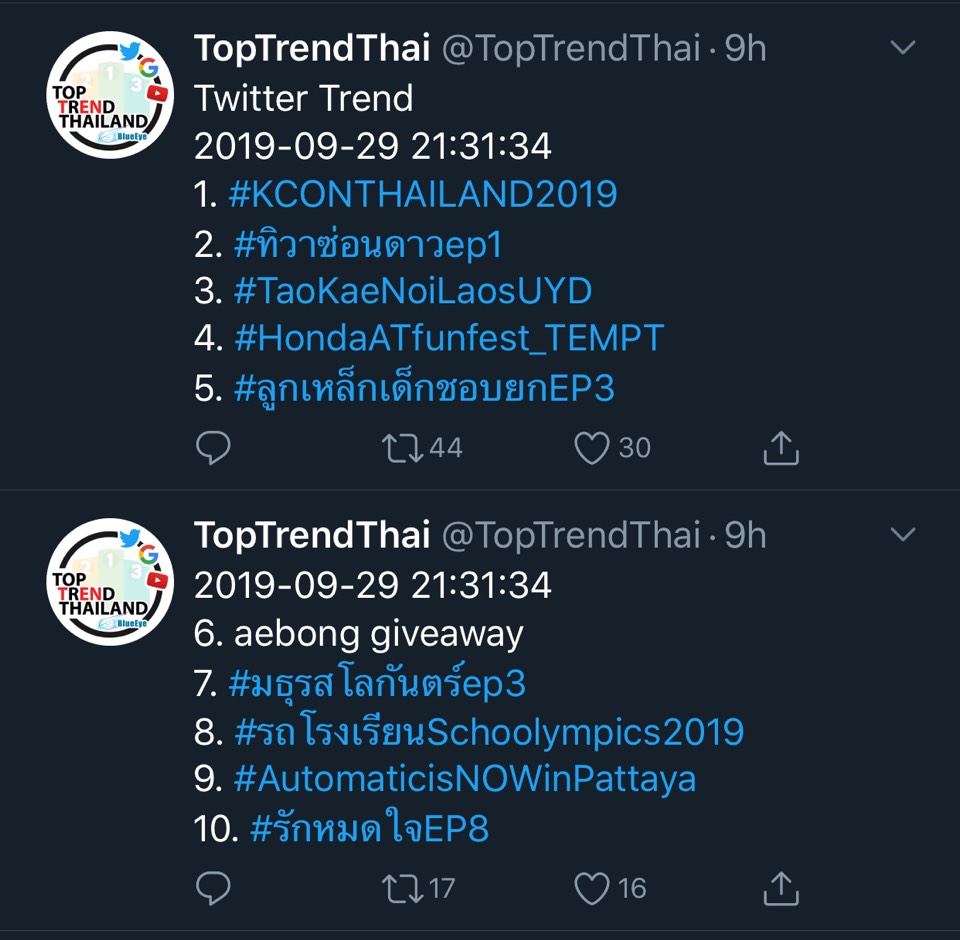Retweet the tweet with 17 retweets
Image resolution: width=960 pixels, height=940 pixels.
(x=402, y=888)
